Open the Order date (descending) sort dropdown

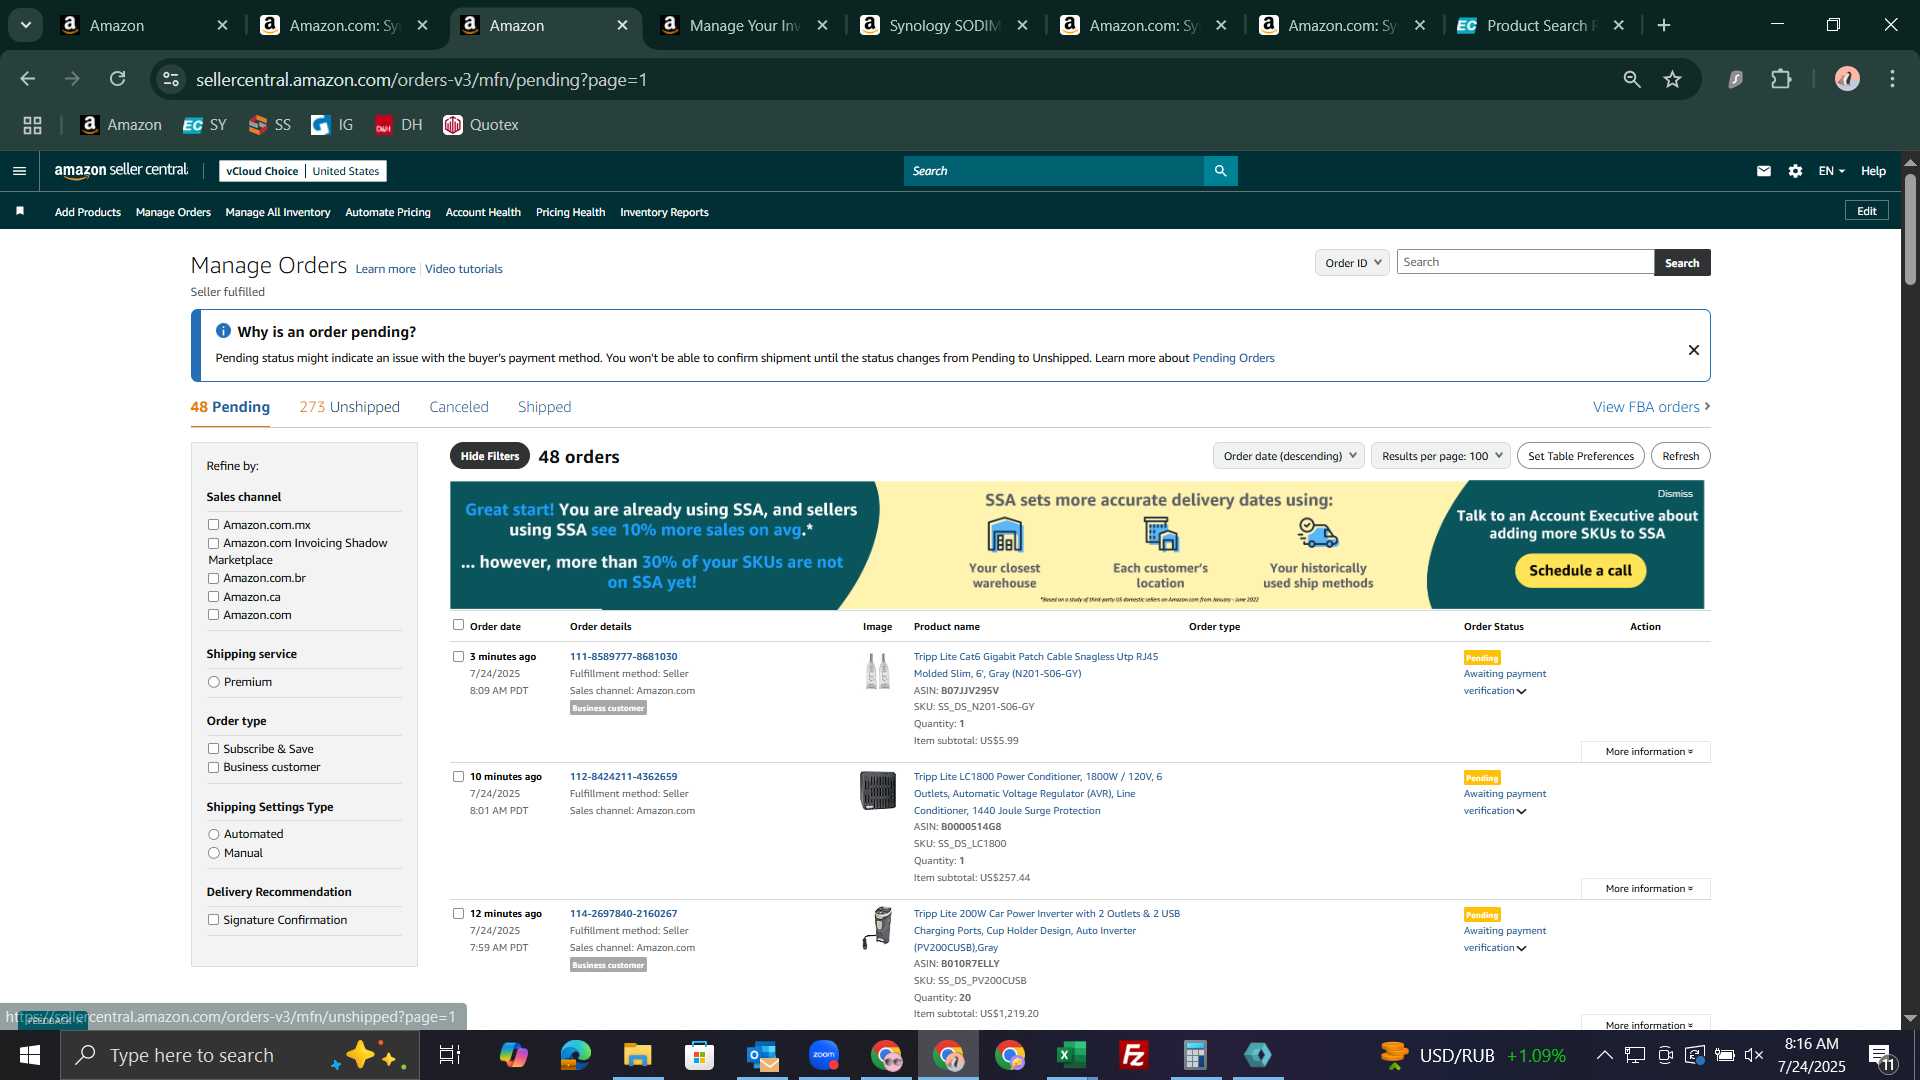click(x=1289, y=456)
